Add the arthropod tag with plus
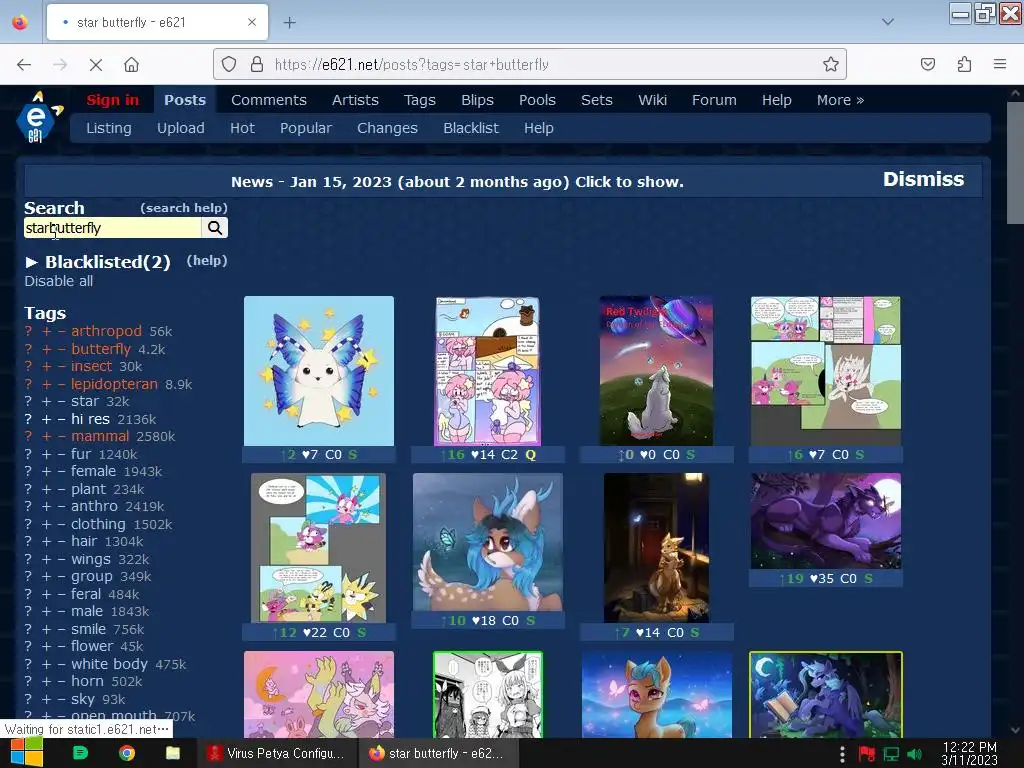The height and width of the screenshot is (768, 1024). pos(46,331)
